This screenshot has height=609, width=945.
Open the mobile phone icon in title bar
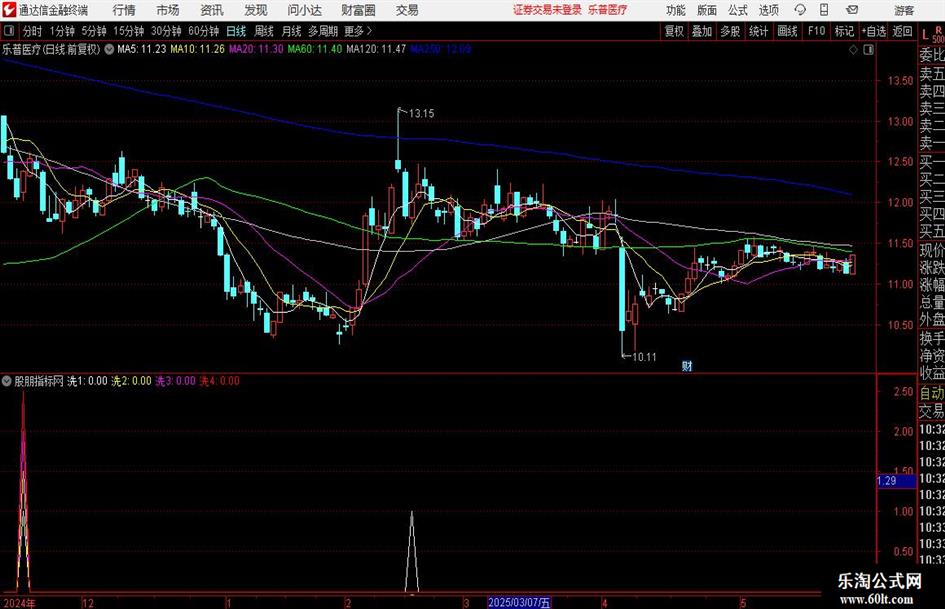pos(824,10)
